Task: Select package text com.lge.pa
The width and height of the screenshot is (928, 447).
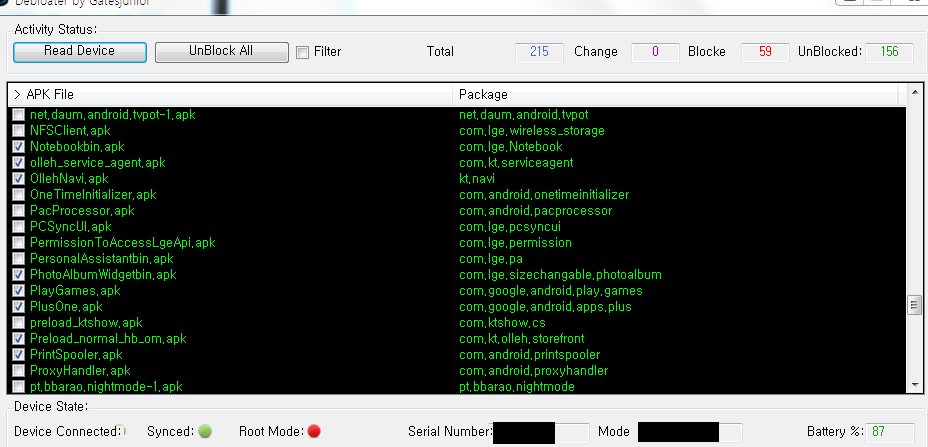Action: click(491, 258)
